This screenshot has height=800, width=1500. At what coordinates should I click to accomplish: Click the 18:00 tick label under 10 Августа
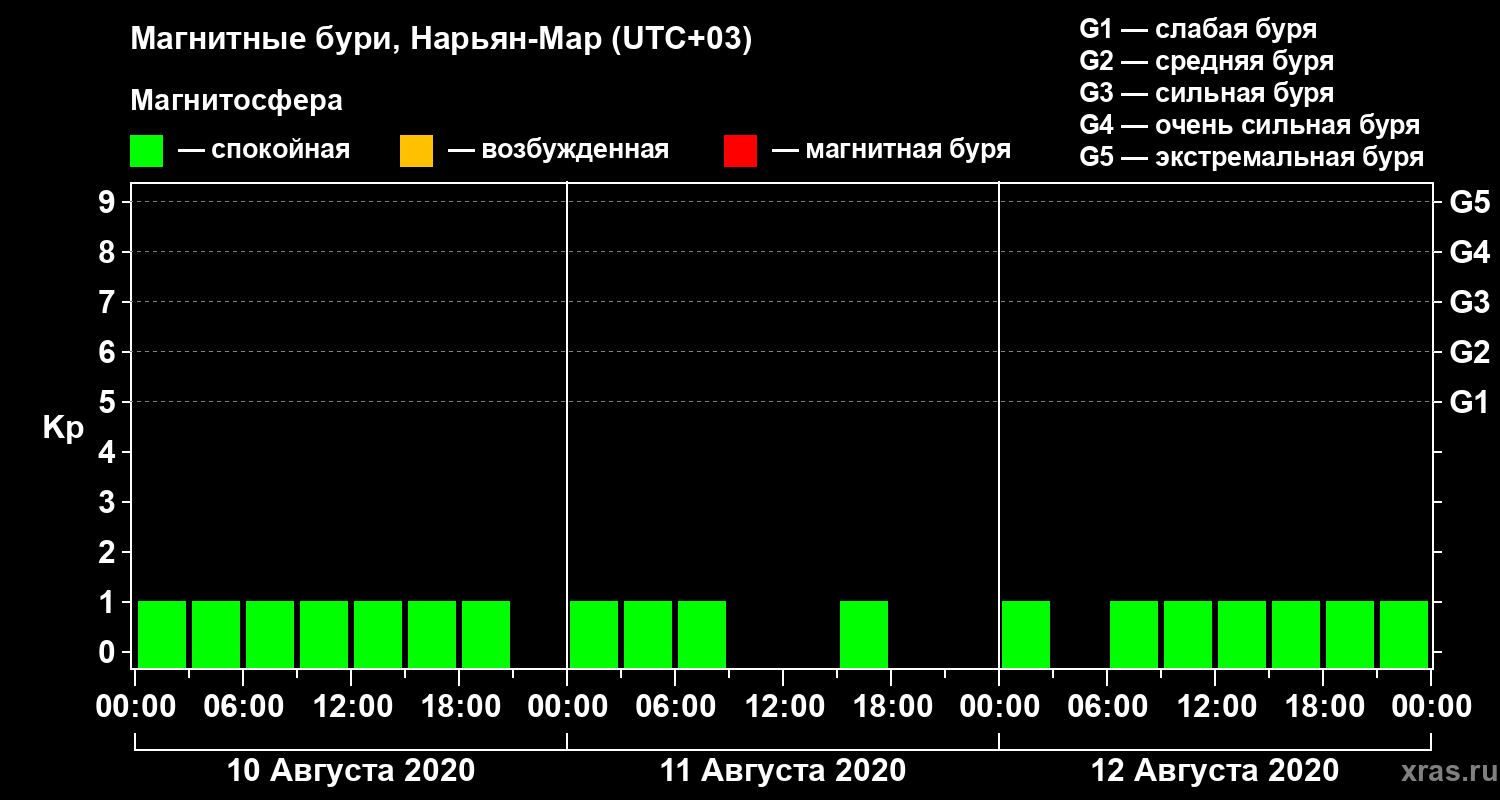pyautogui.click(x=459, y=706)
